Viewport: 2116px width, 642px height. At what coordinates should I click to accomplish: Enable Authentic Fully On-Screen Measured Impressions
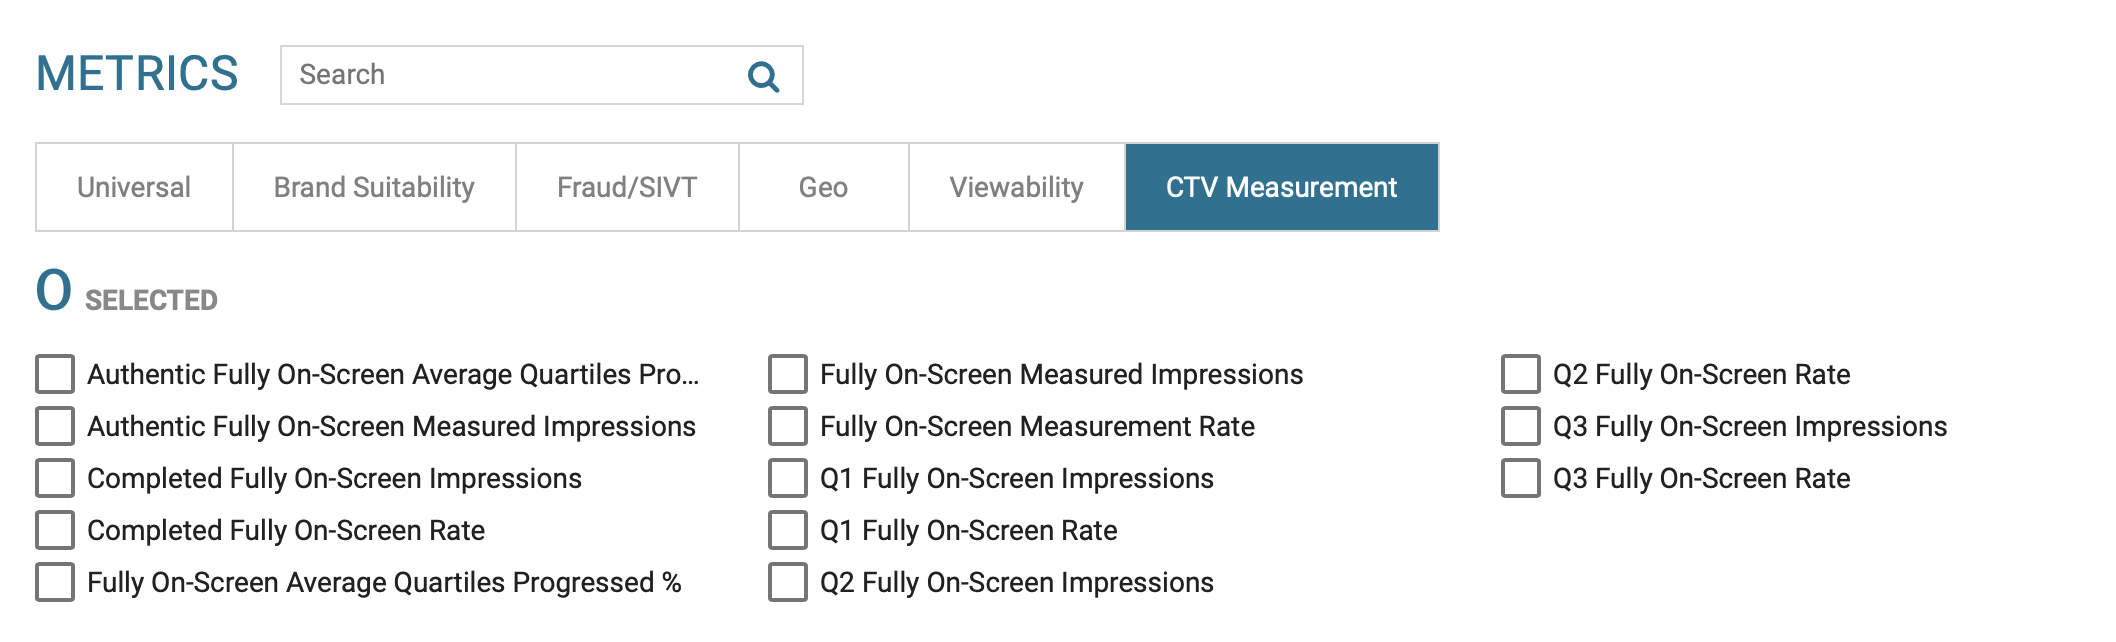click(x=55, y=426)
